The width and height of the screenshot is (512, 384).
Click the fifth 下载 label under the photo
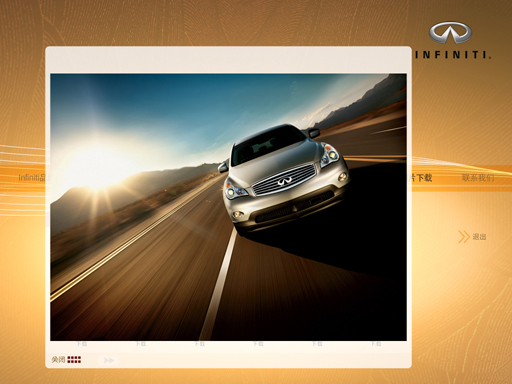[x=317, y=344]
